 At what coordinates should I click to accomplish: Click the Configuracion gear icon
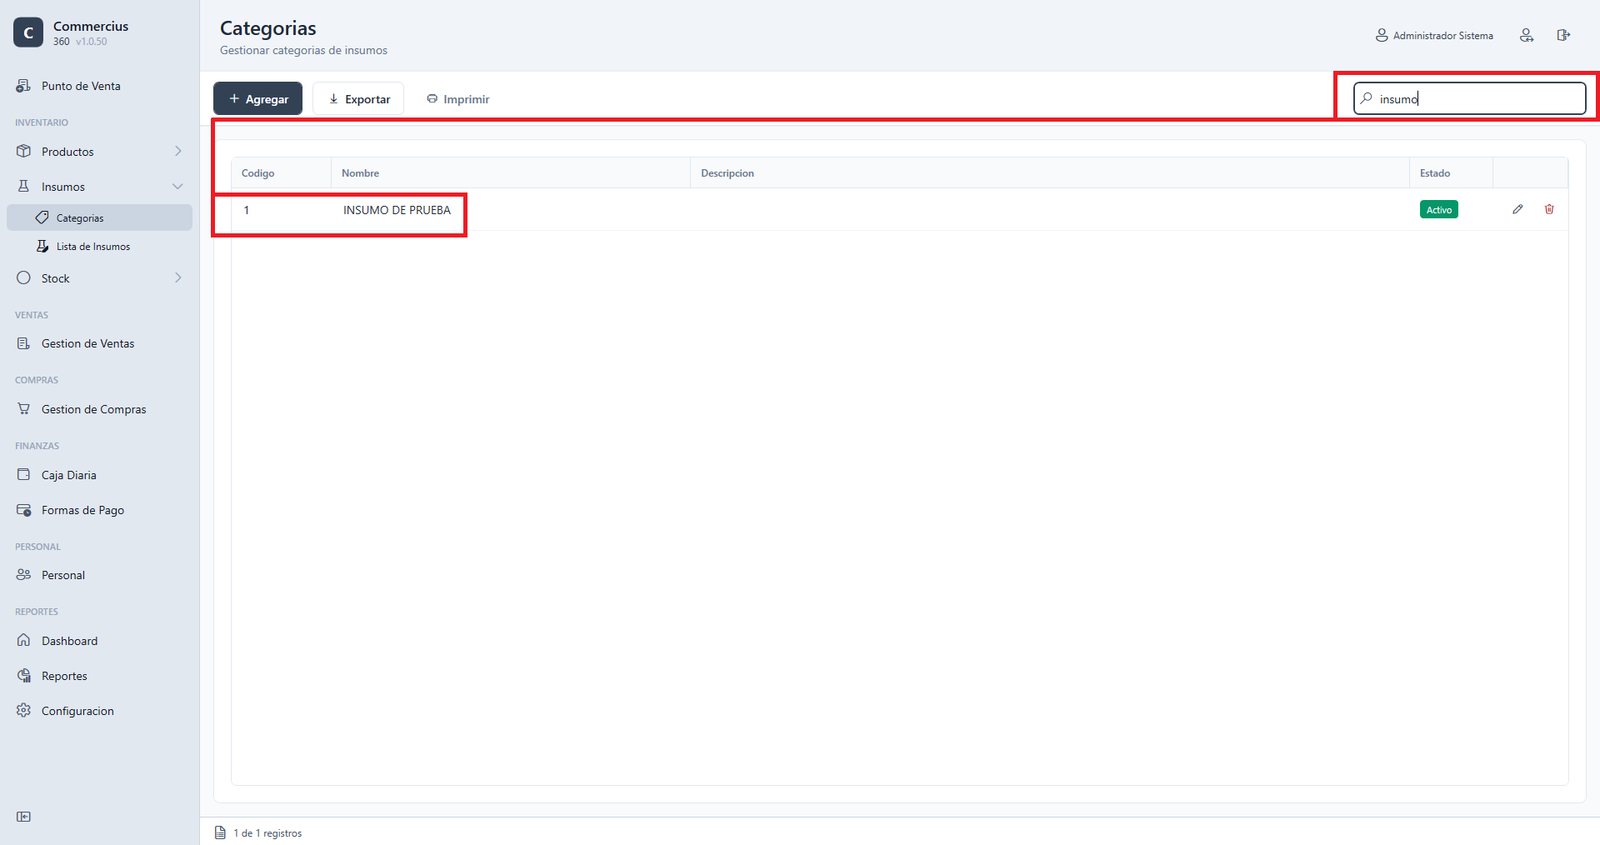(24, 710)
